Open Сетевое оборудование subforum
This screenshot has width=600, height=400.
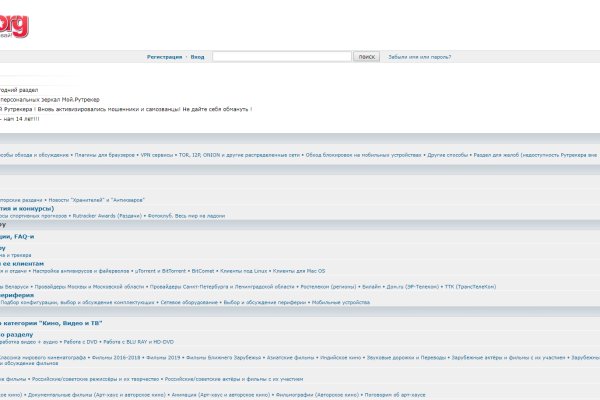pos(187,302)
